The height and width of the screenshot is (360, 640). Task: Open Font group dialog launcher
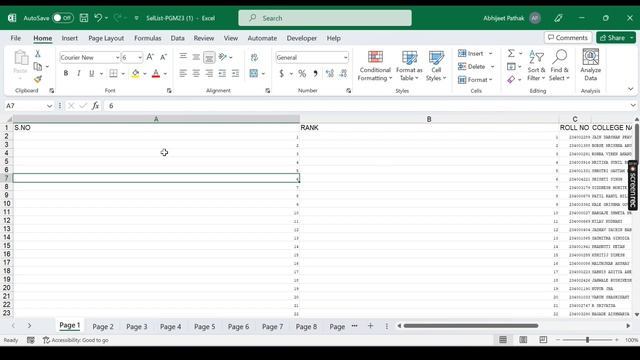point(169,91)
